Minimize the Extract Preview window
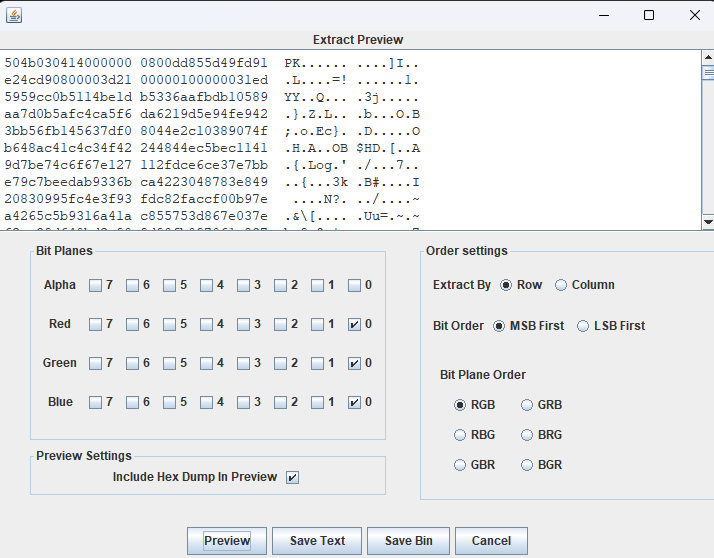Viewport: 714px width, 558px height. coord(604,15)
